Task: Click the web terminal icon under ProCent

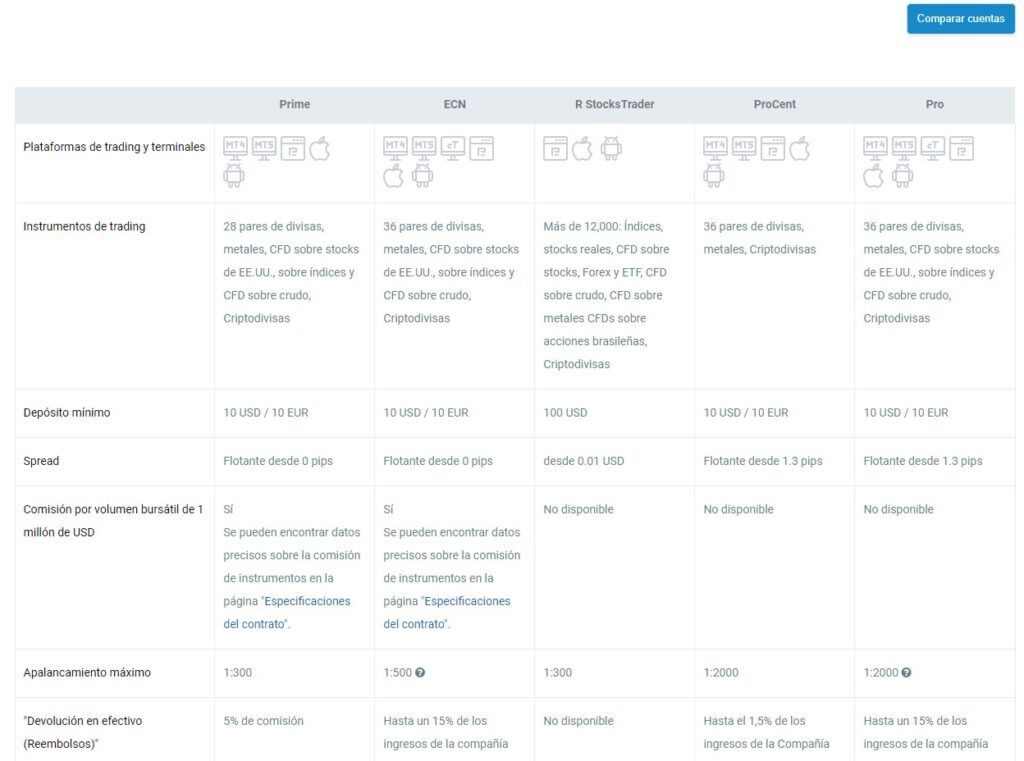Action: point(773,148)
